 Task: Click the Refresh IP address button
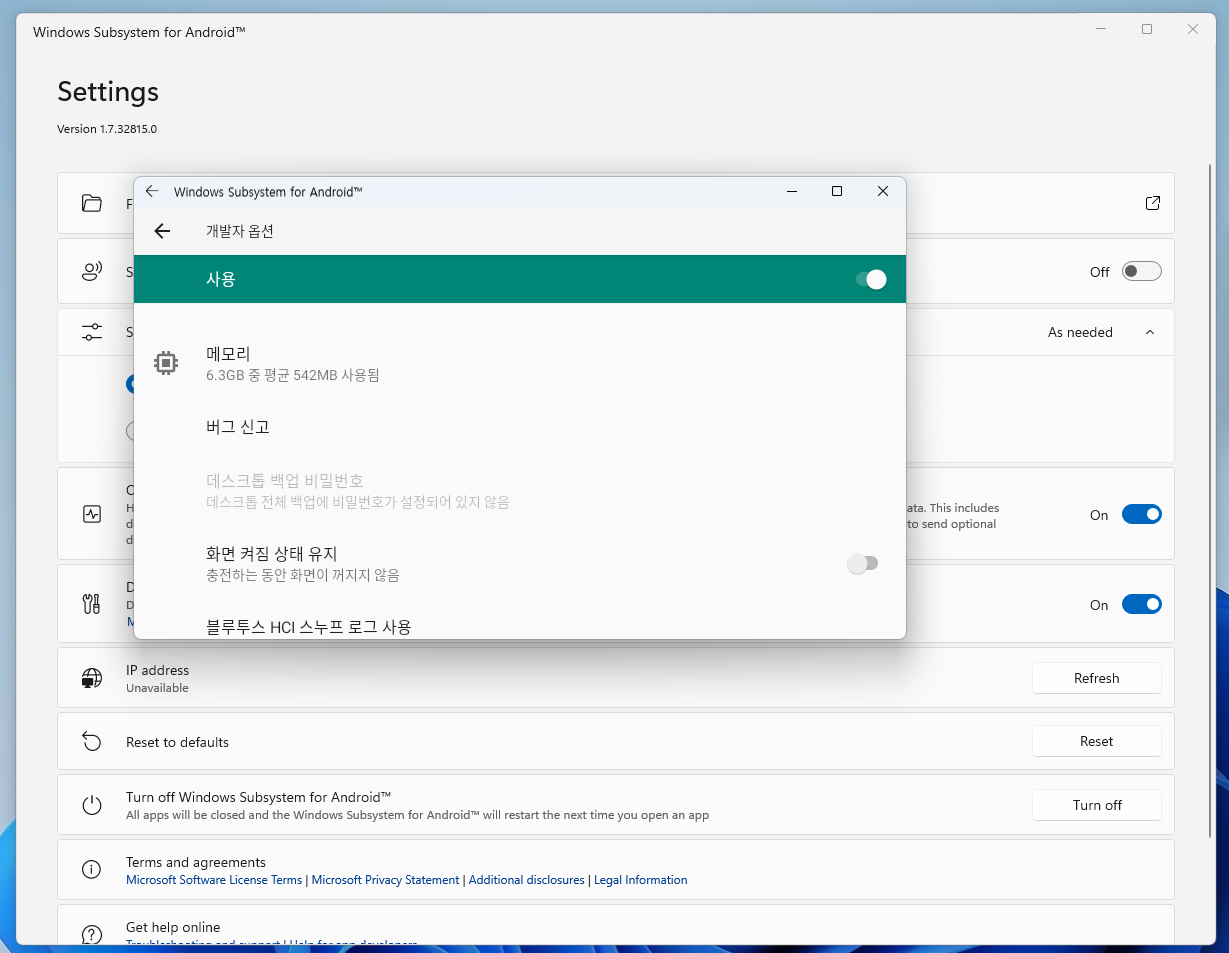[1097, 678]
